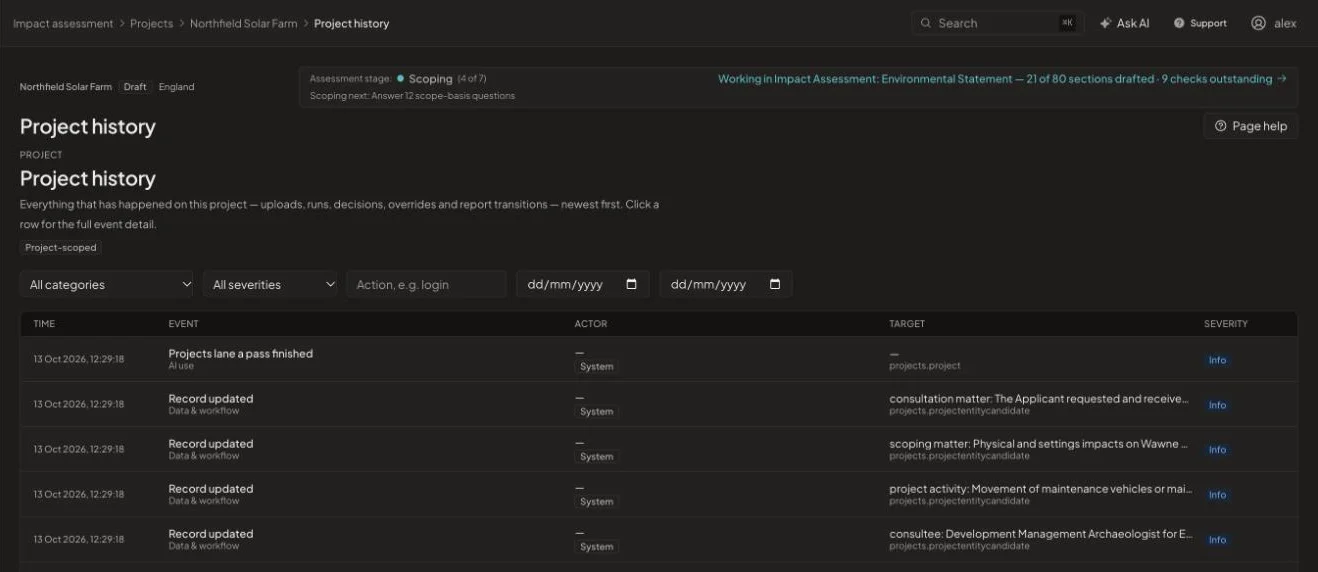Open Northfield Solar Farm breadcrumb

243,23
